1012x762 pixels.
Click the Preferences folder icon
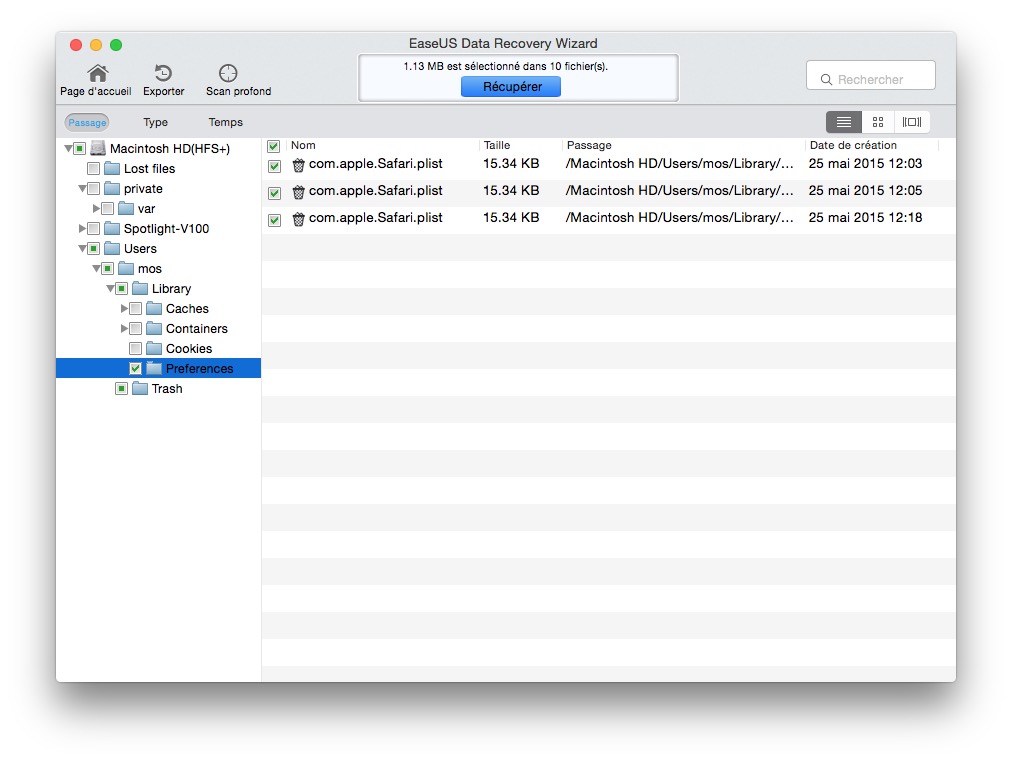[154, 368]
